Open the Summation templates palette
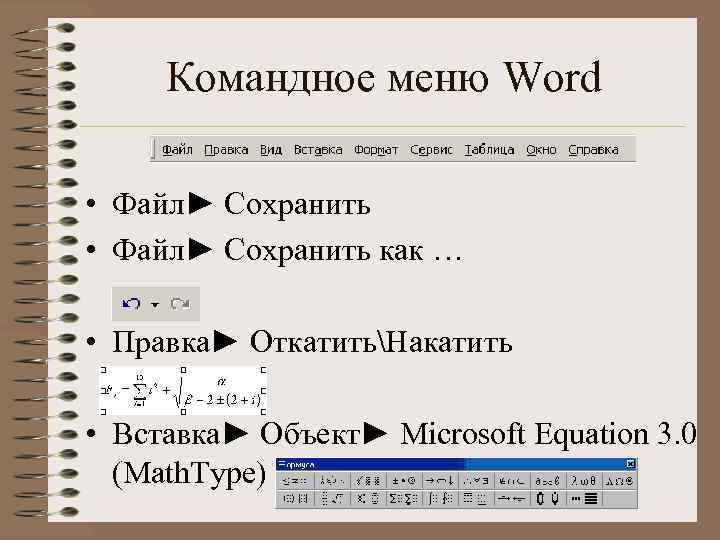This screenshot has width=720, height=540. [x=404, y=498]
